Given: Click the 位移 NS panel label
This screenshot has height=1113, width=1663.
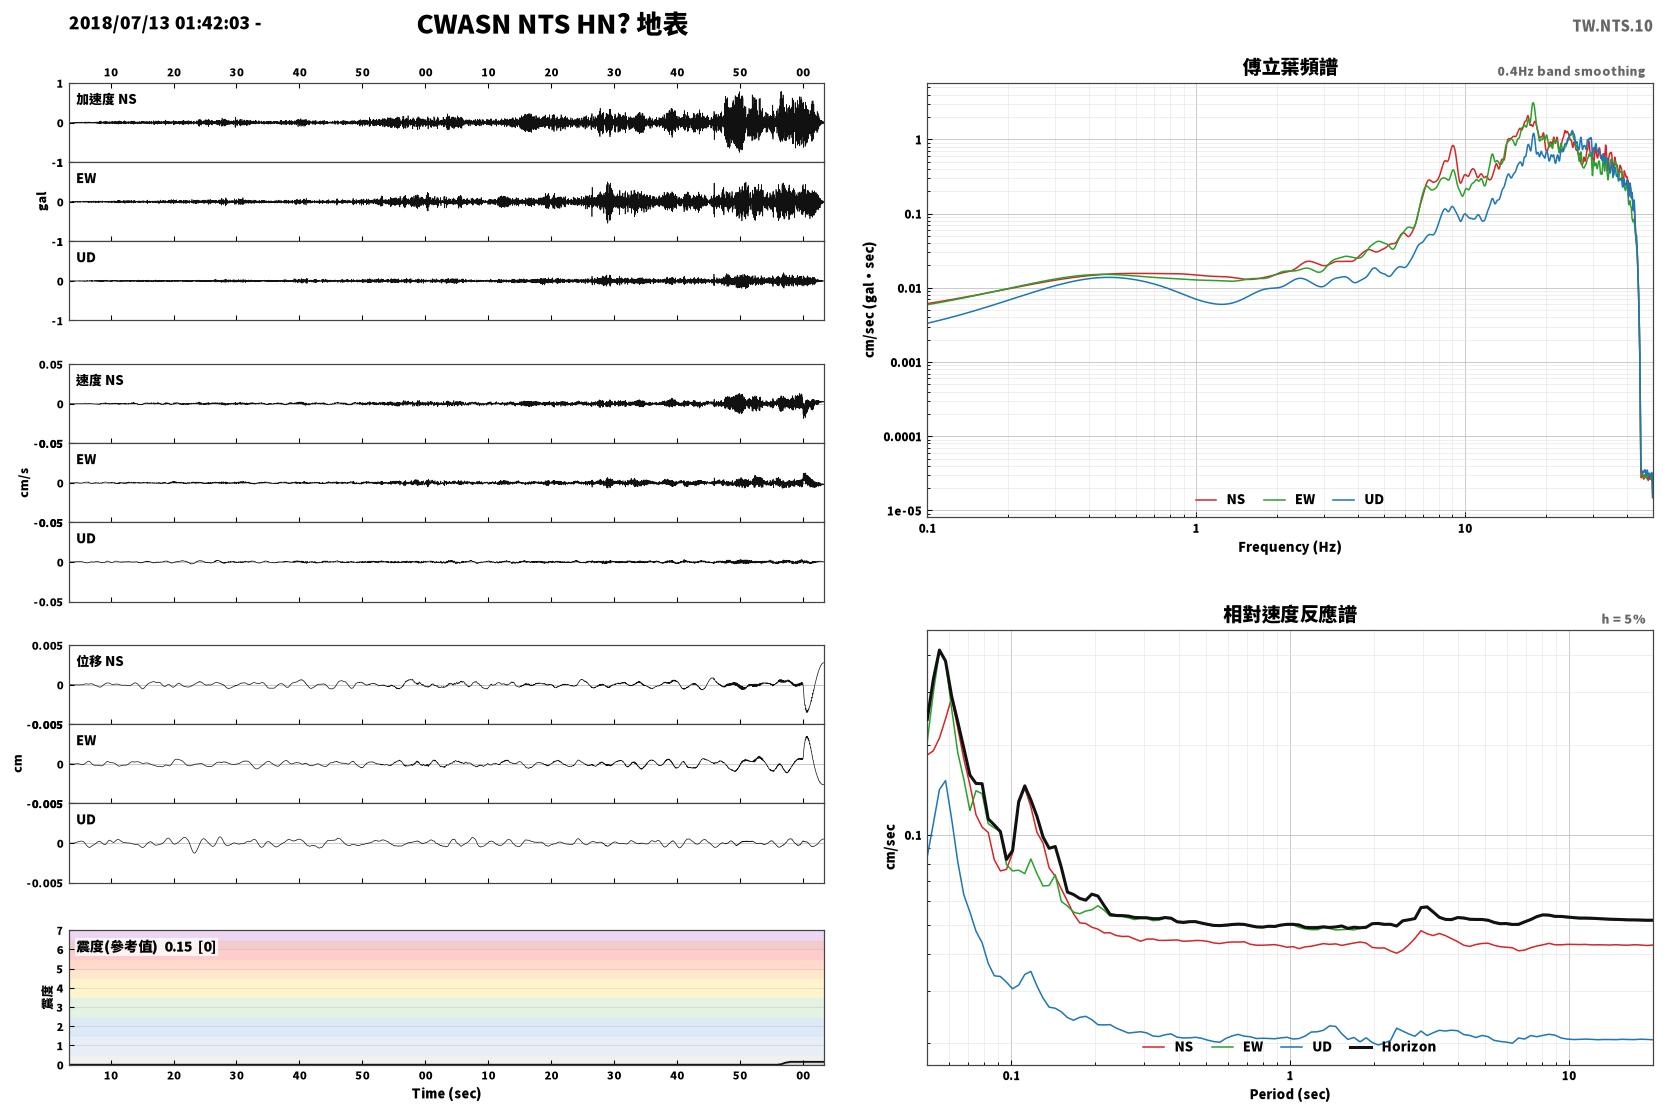Looking at the screenshot, I should point(100,661).
